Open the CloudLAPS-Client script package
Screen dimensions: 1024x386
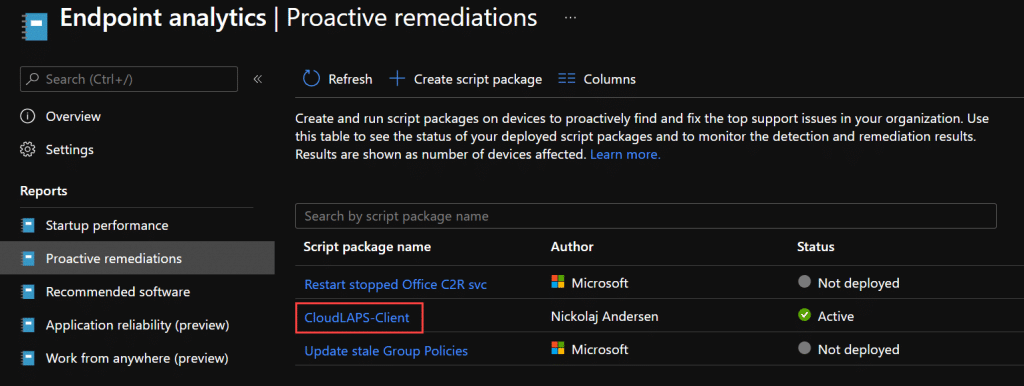(x=357, y=318)
